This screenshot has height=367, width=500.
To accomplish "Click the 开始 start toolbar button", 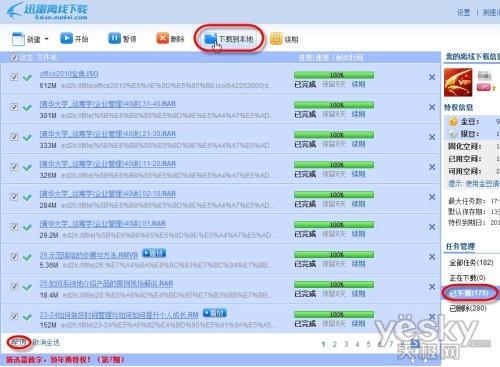I will pyautogui.click(x=74, y=39).
